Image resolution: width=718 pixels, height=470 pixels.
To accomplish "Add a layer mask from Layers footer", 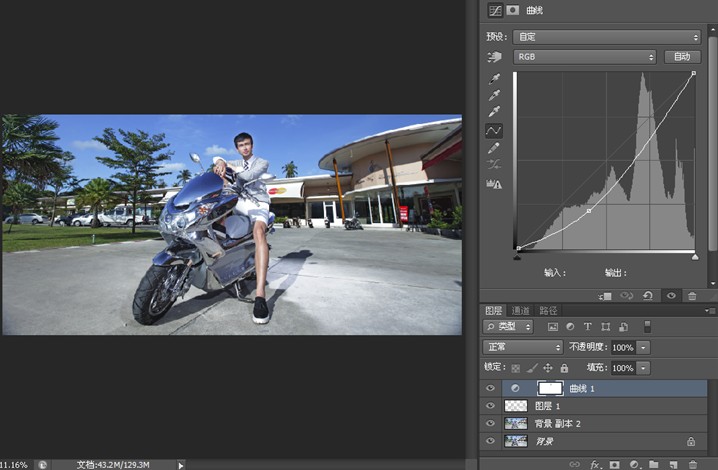I will click(x=614, y=464).
